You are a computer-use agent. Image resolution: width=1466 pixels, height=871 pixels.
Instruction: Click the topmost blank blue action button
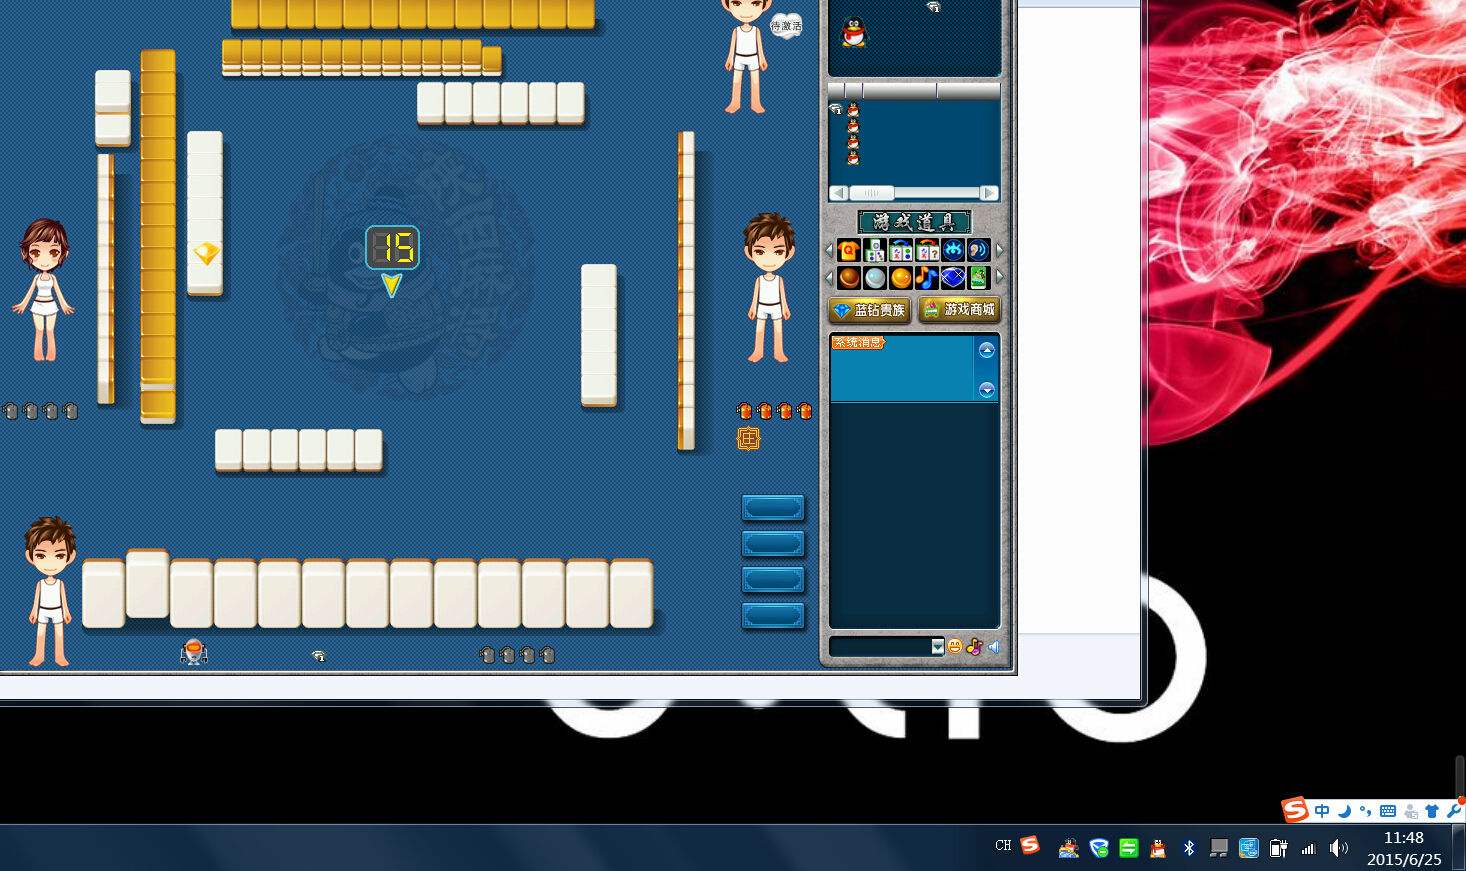[x=773, y=508]
